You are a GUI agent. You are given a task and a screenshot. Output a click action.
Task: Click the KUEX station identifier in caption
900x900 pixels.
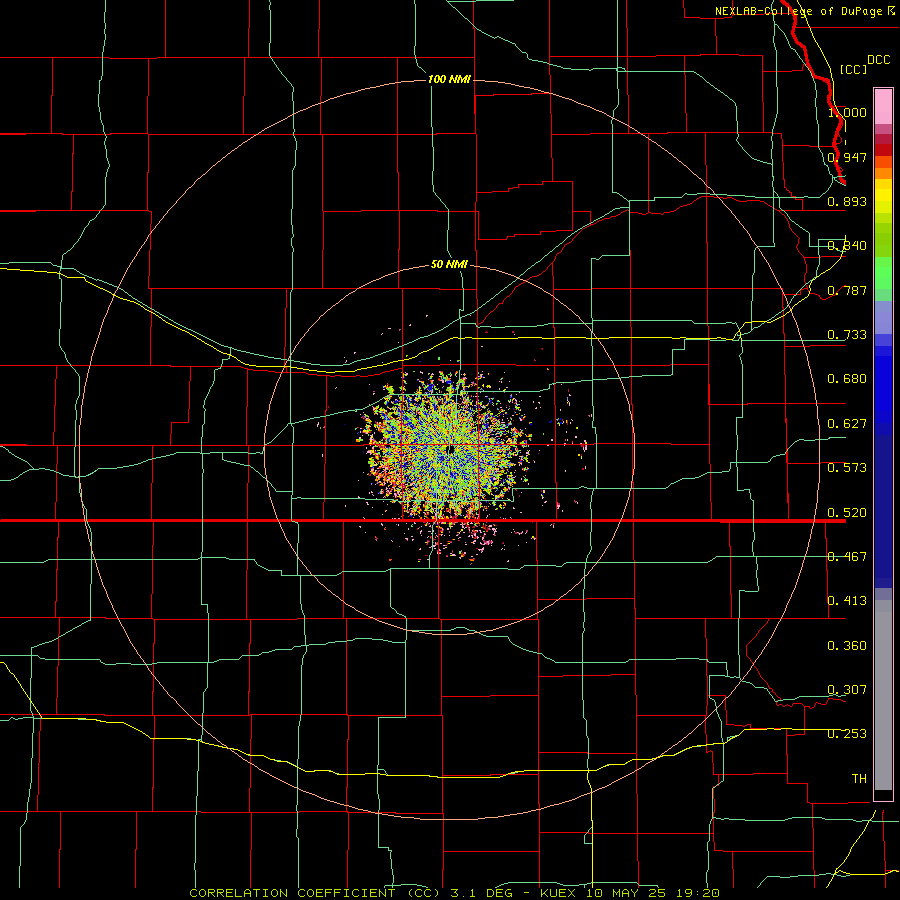[560, 893]
